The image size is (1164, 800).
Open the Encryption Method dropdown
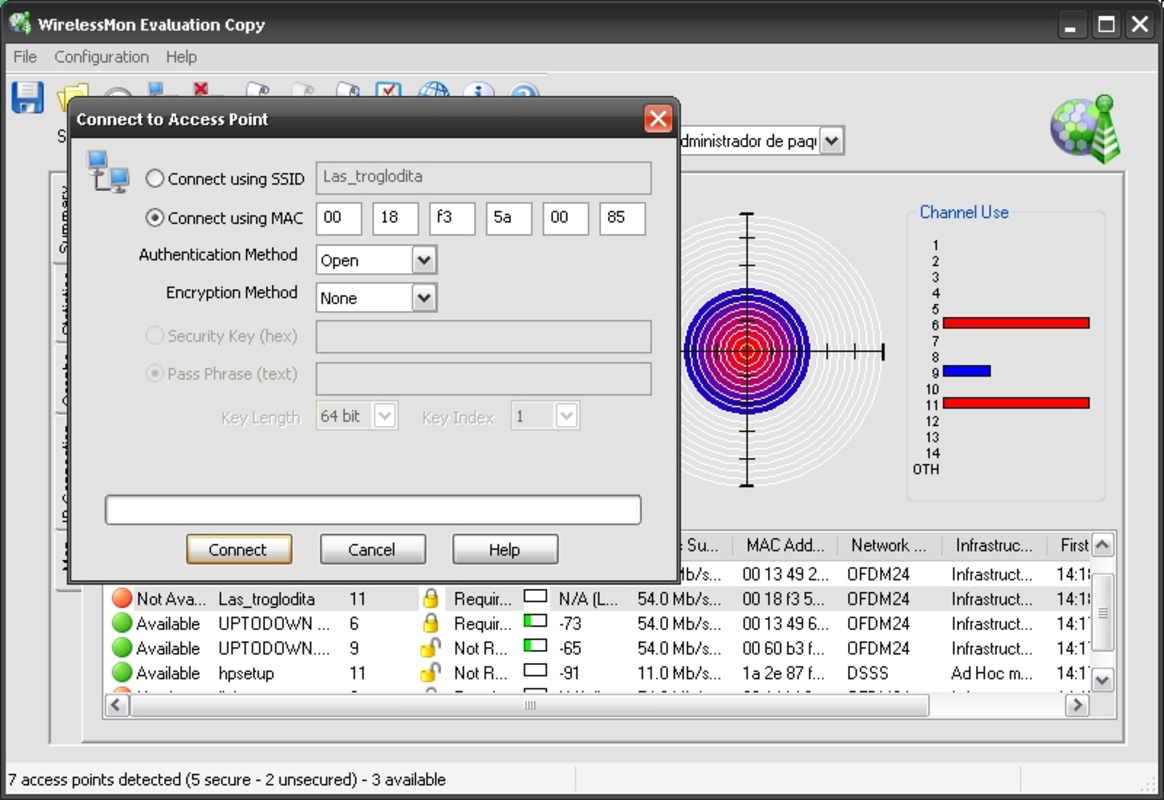coord(424,298)
